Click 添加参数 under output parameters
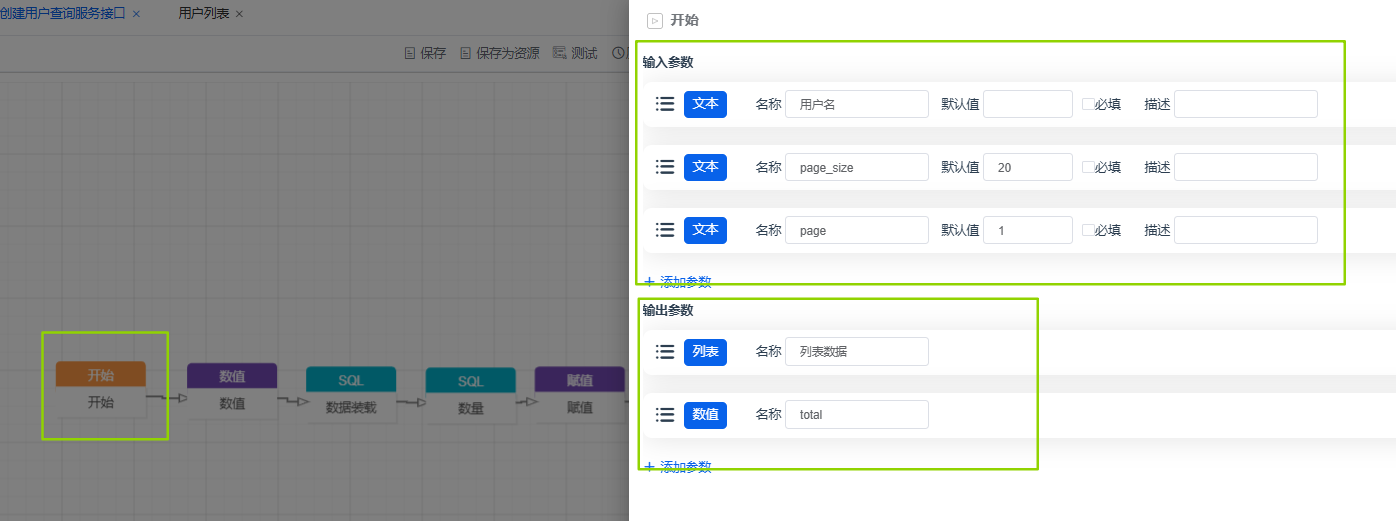 pos(678,467)
